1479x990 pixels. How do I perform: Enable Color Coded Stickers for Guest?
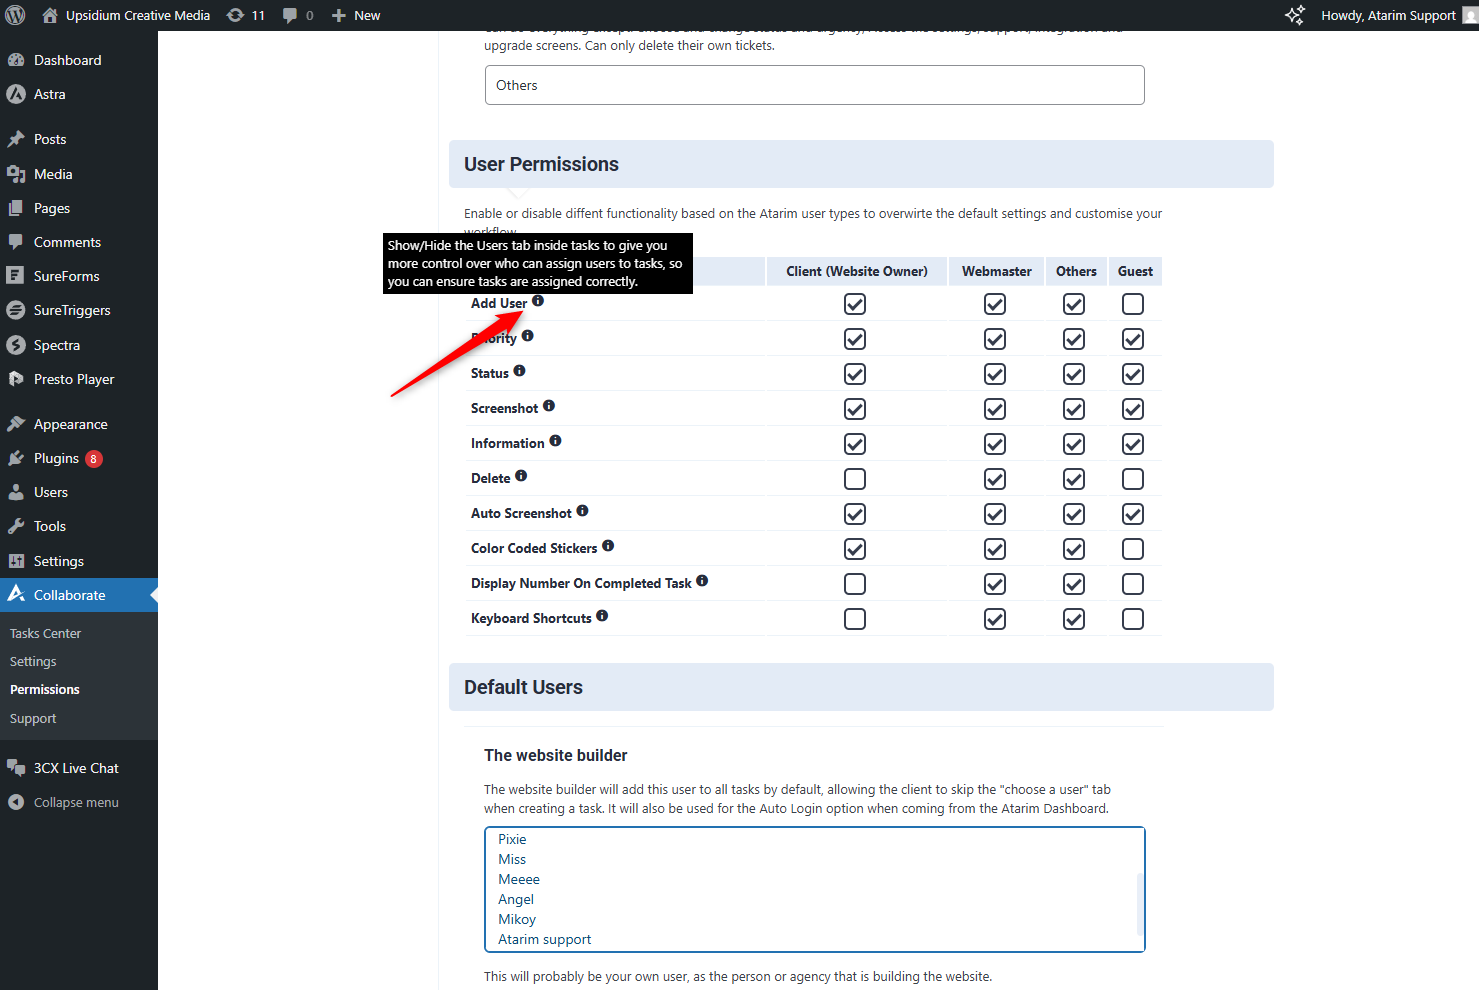1133,549
